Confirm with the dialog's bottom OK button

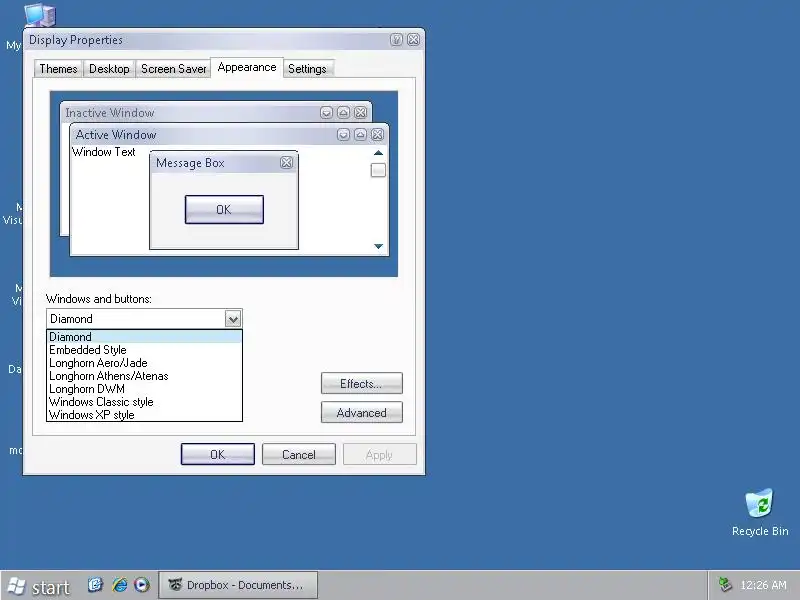pos(218,454)
